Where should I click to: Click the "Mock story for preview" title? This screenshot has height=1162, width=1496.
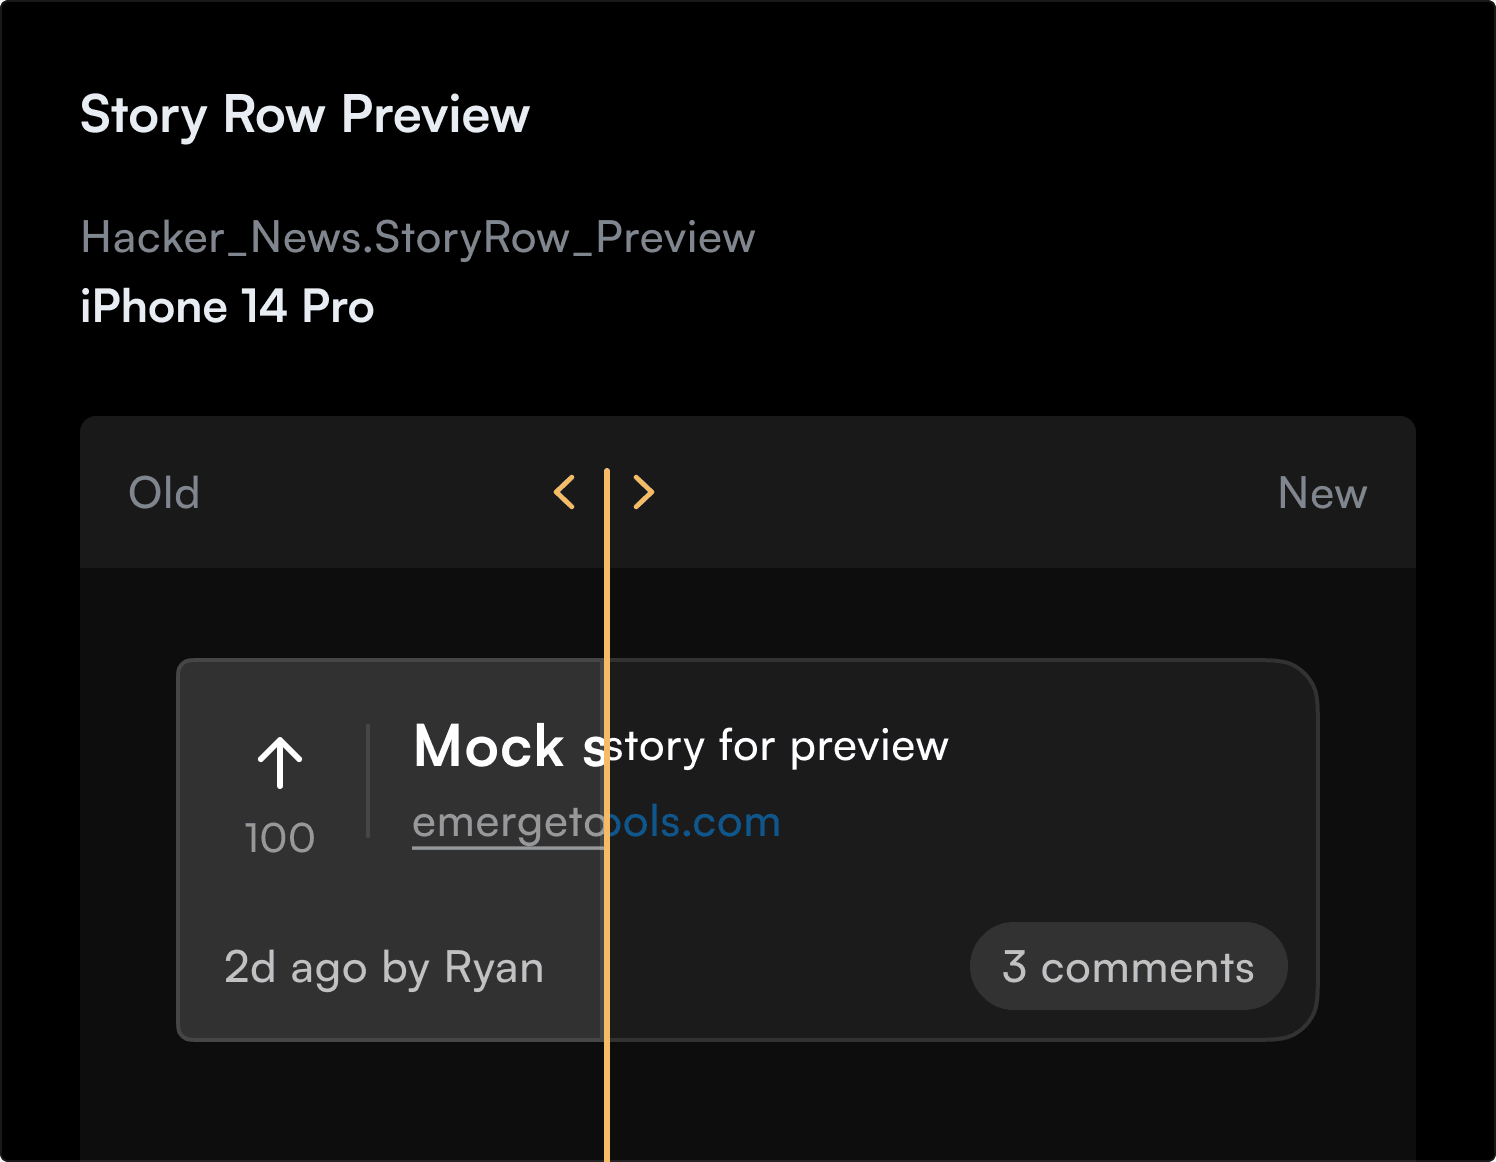[680, 747]
